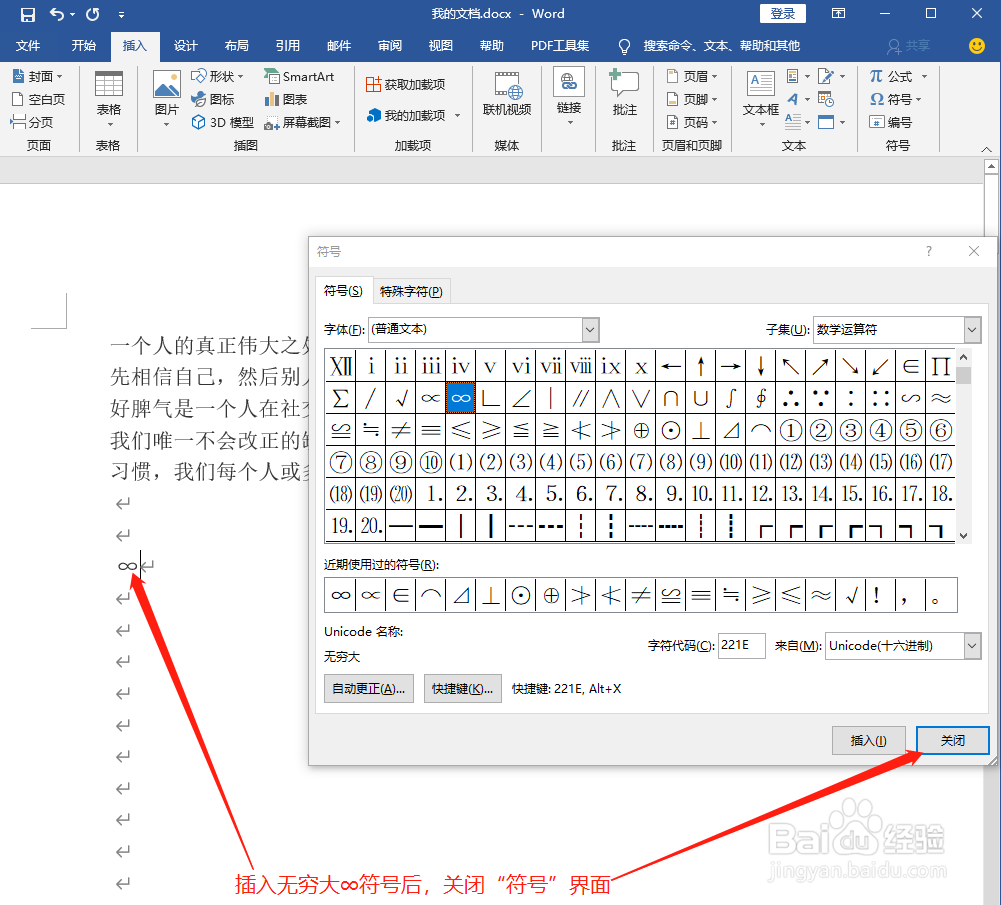
Task: Click the 关闭 button in symbol dialog
Action: click(x=952, y=741)
